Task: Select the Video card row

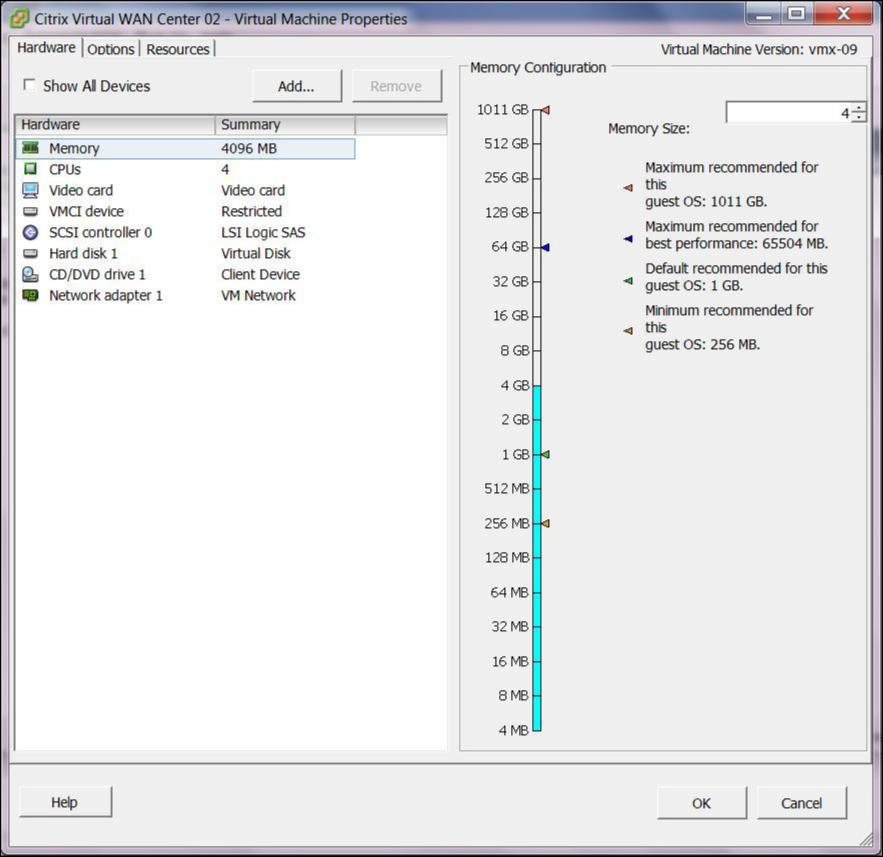Action: 186,191
